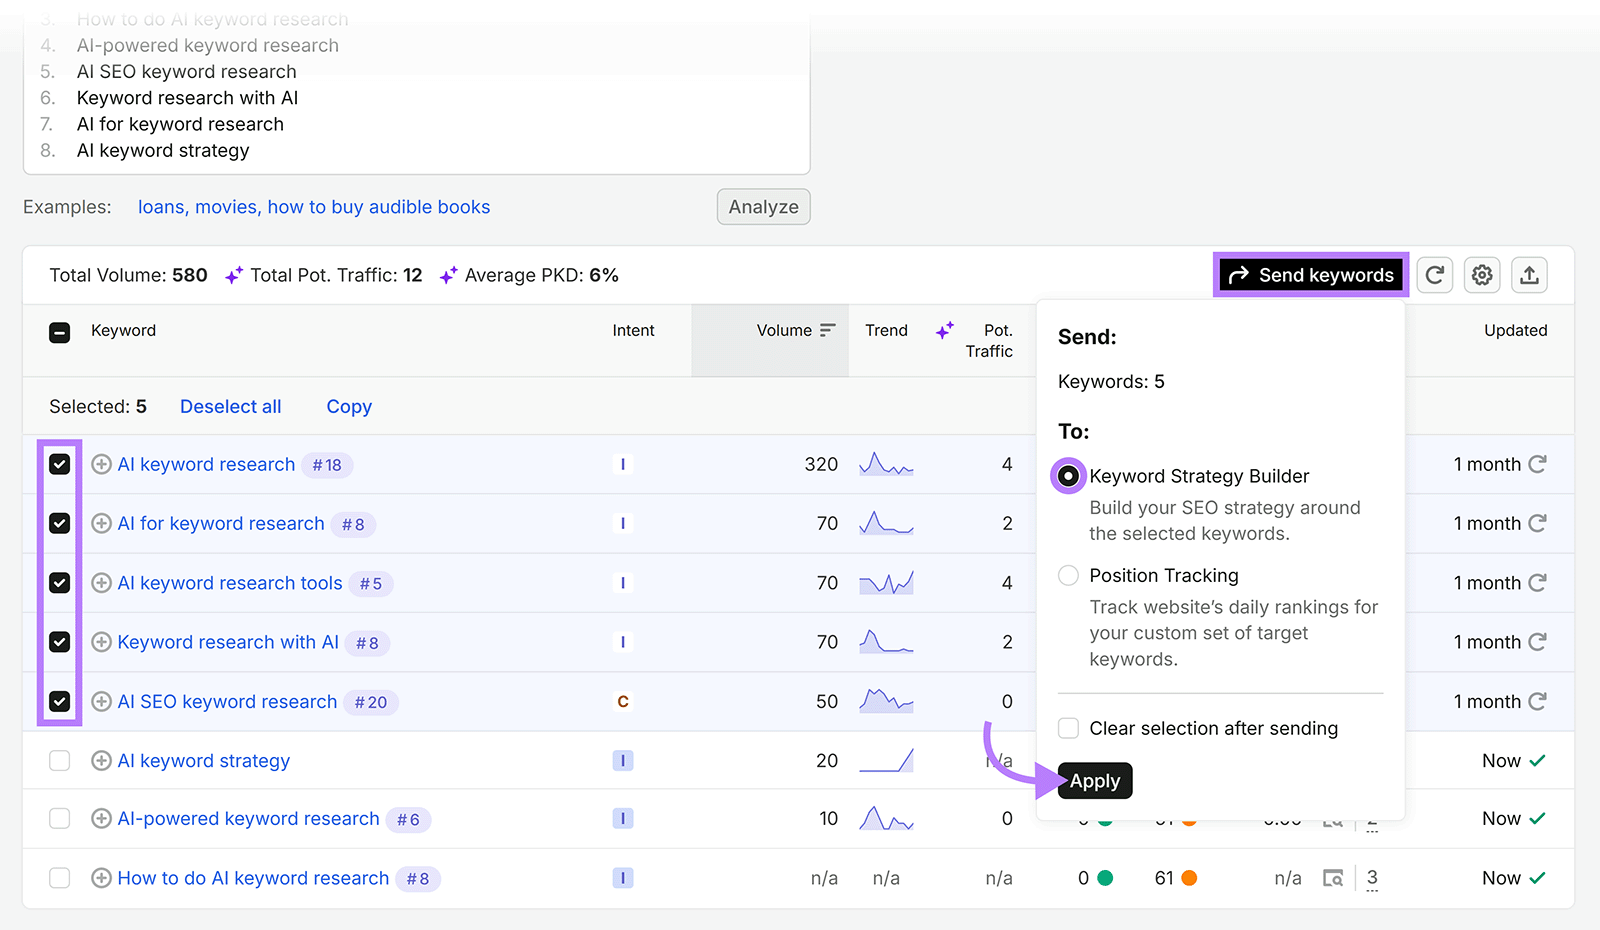Click the Total Pot. Traffic sparkle icon
The width and height of the screenshot is (1600, 930).
pos(234,275)
